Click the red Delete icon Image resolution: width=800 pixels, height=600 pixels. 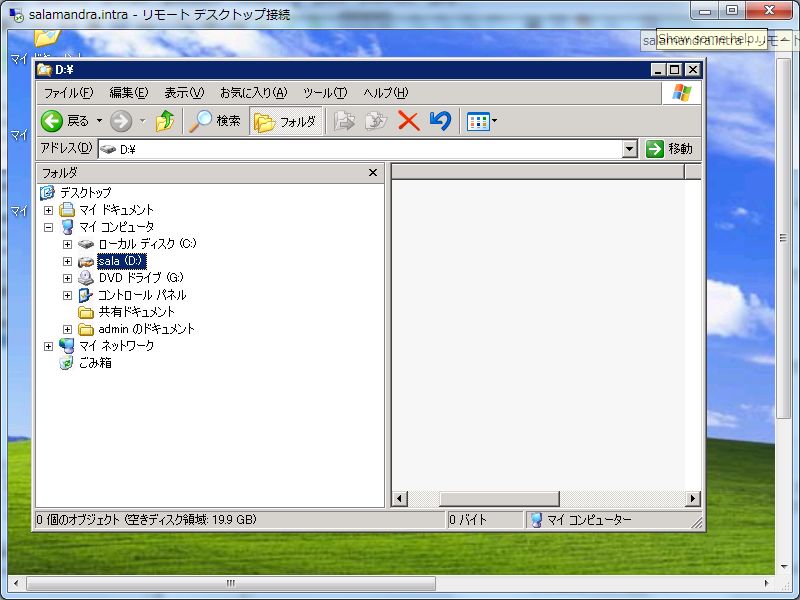(409, 121)
